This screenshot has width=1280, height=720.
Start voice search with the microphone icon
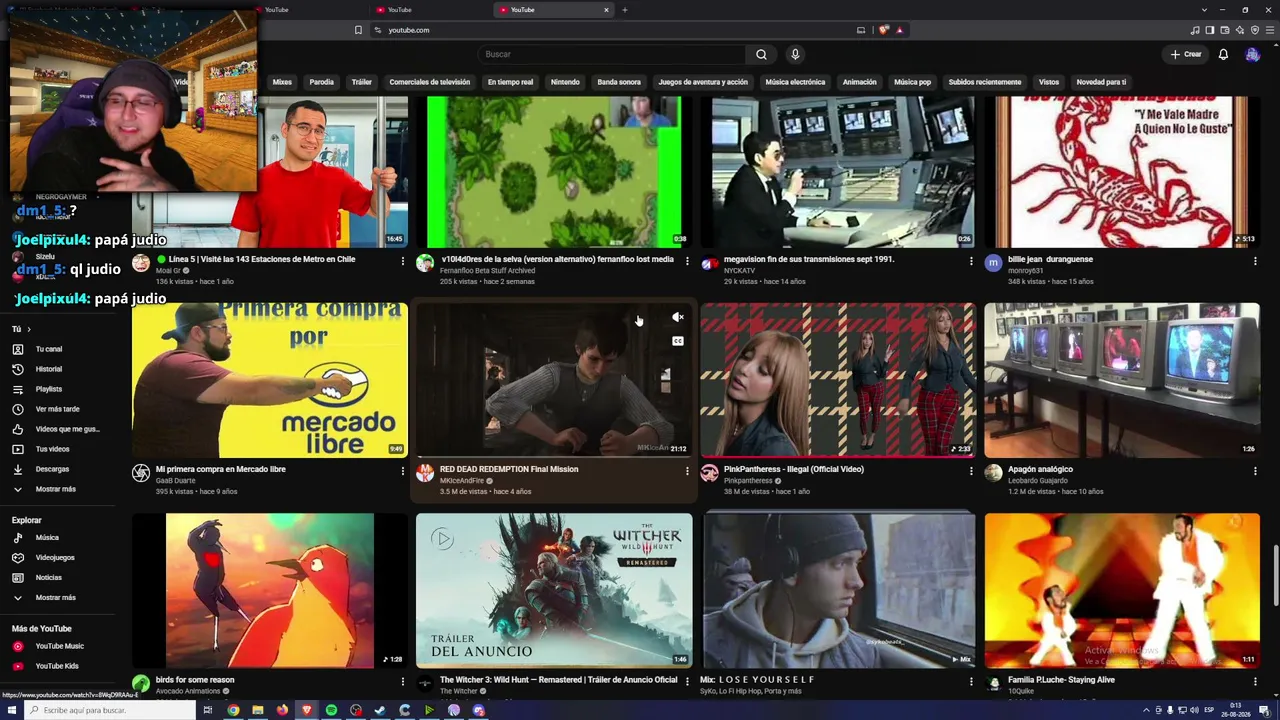pyautogui.click(x=795, y=54)
